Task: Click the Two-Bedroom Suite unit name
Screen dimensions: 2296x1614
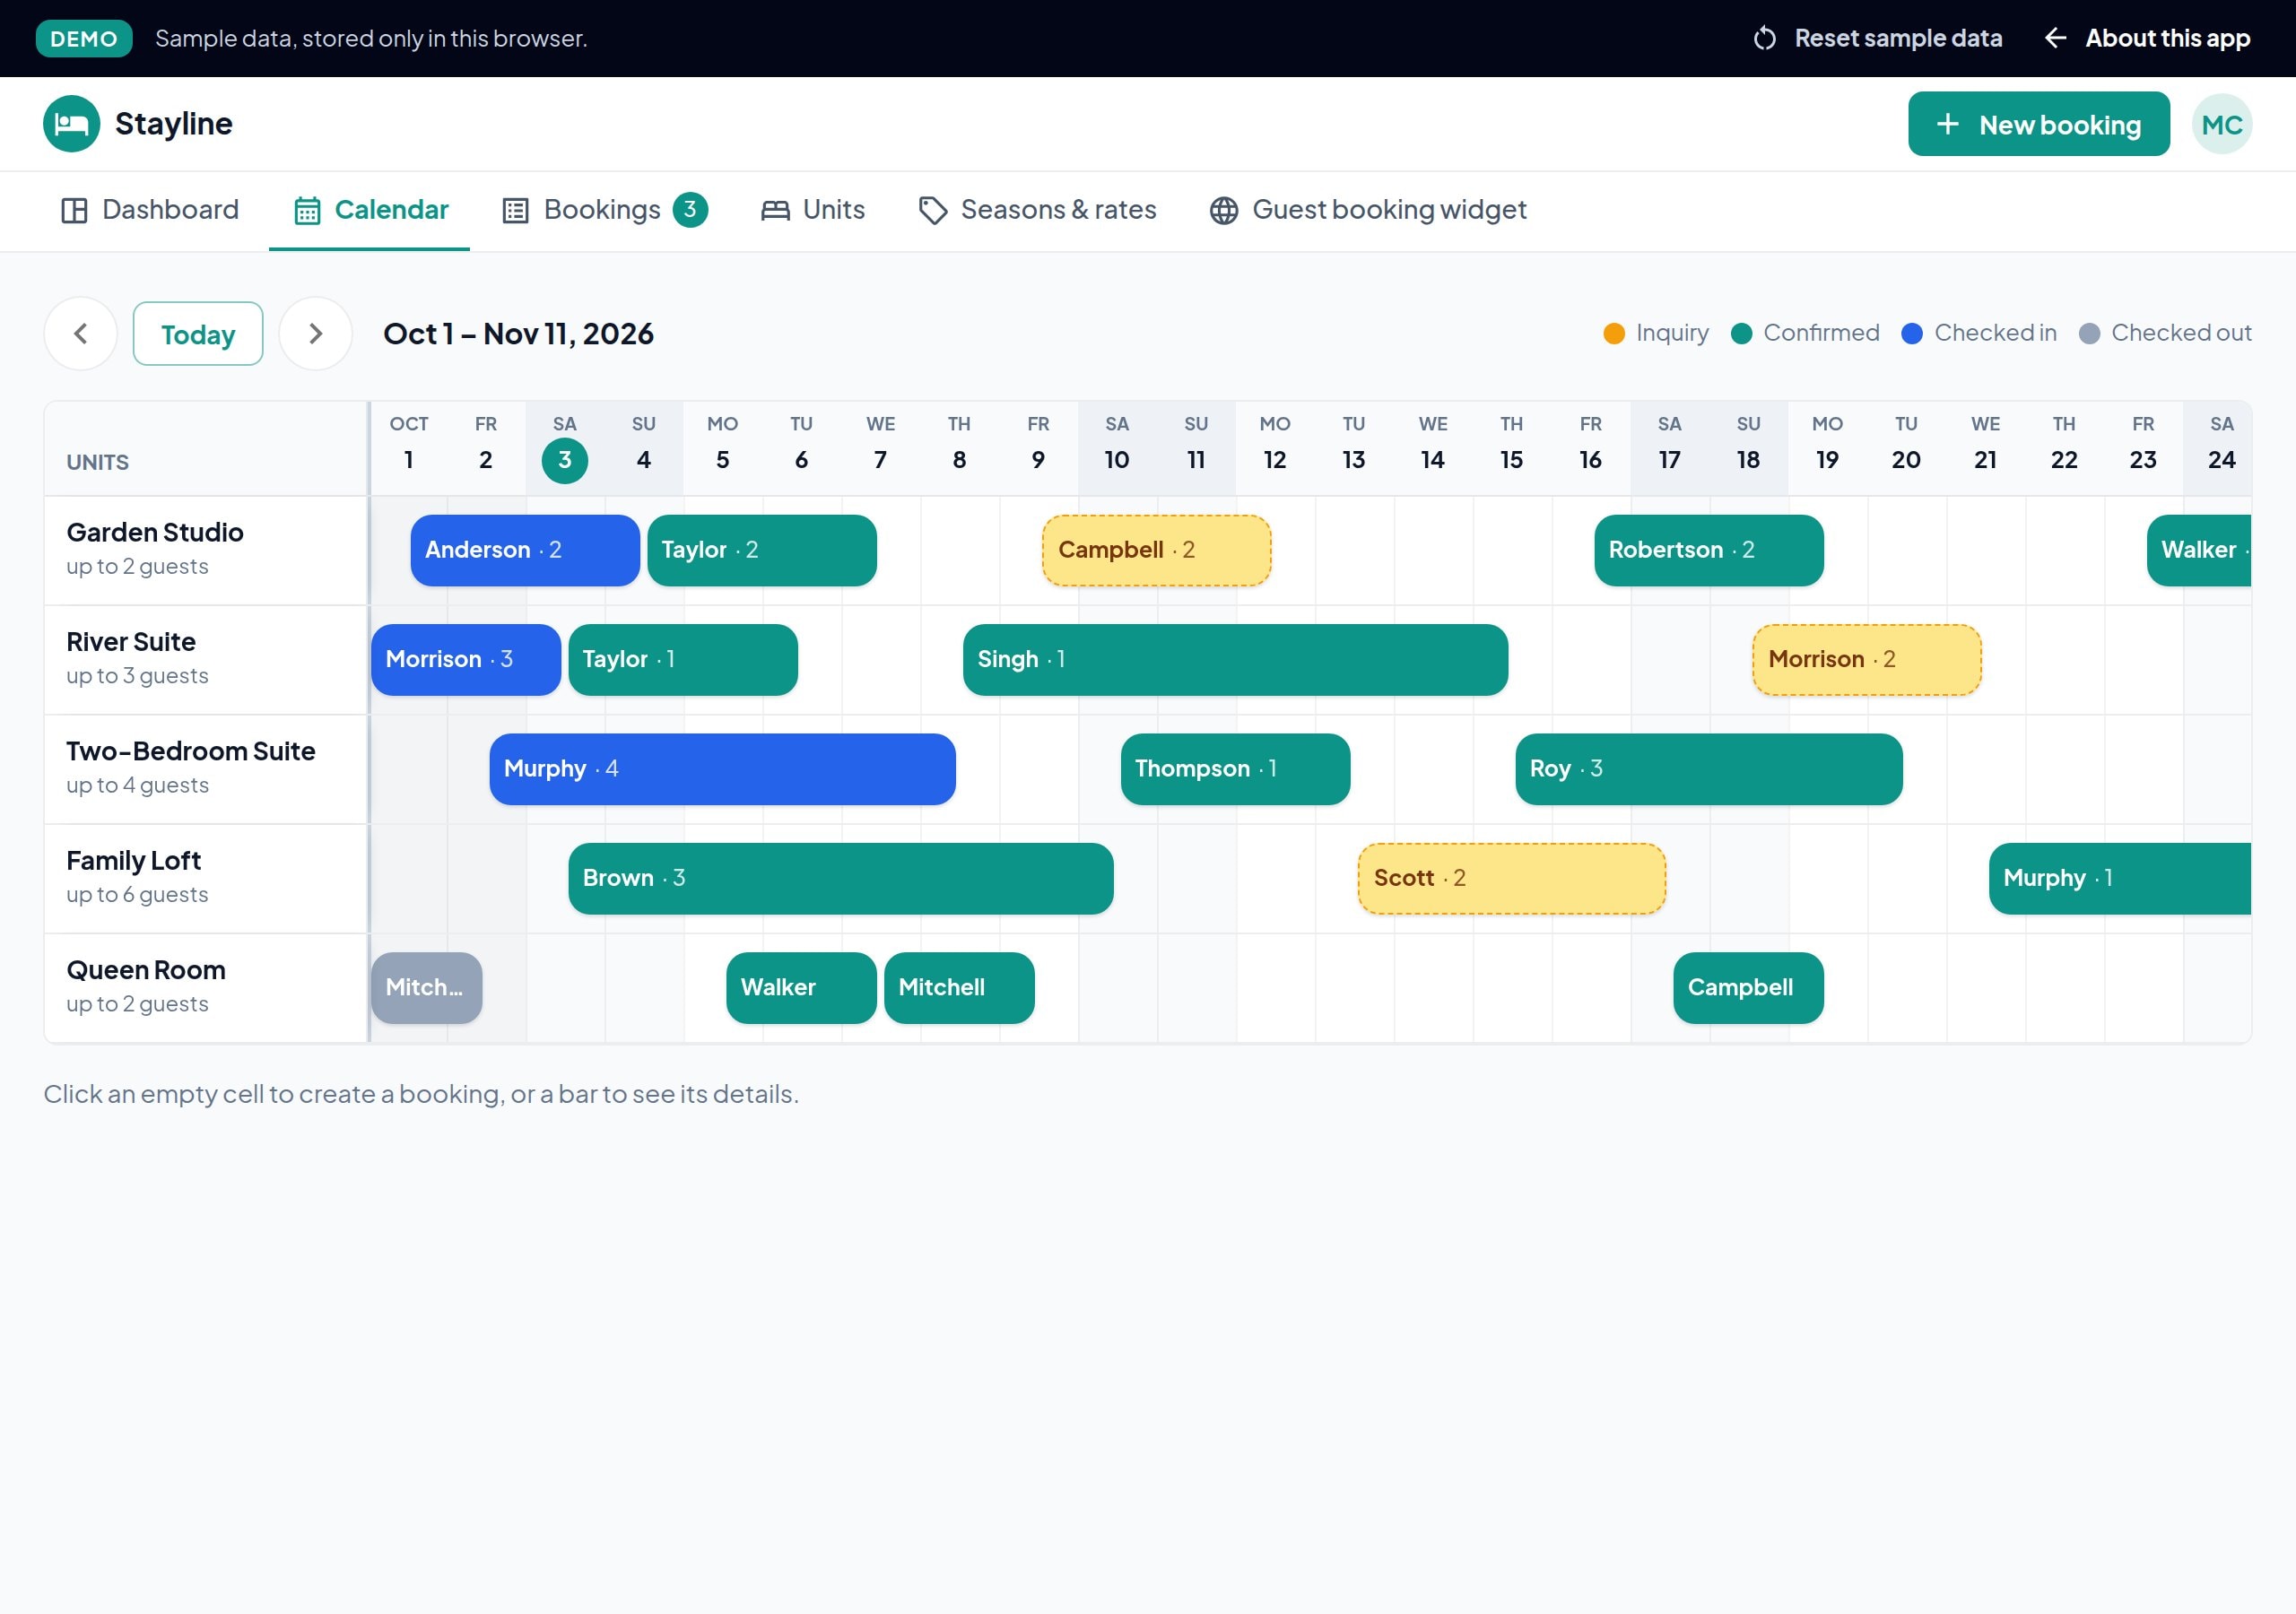Action: [x=191, y=752]
